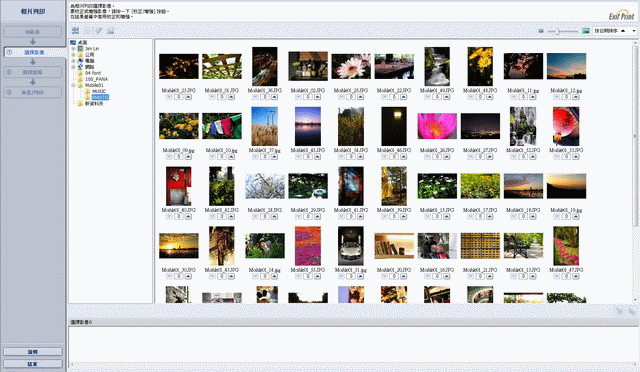Select the Mobile01_10.jpg flags thumbnail

point(222,126)
